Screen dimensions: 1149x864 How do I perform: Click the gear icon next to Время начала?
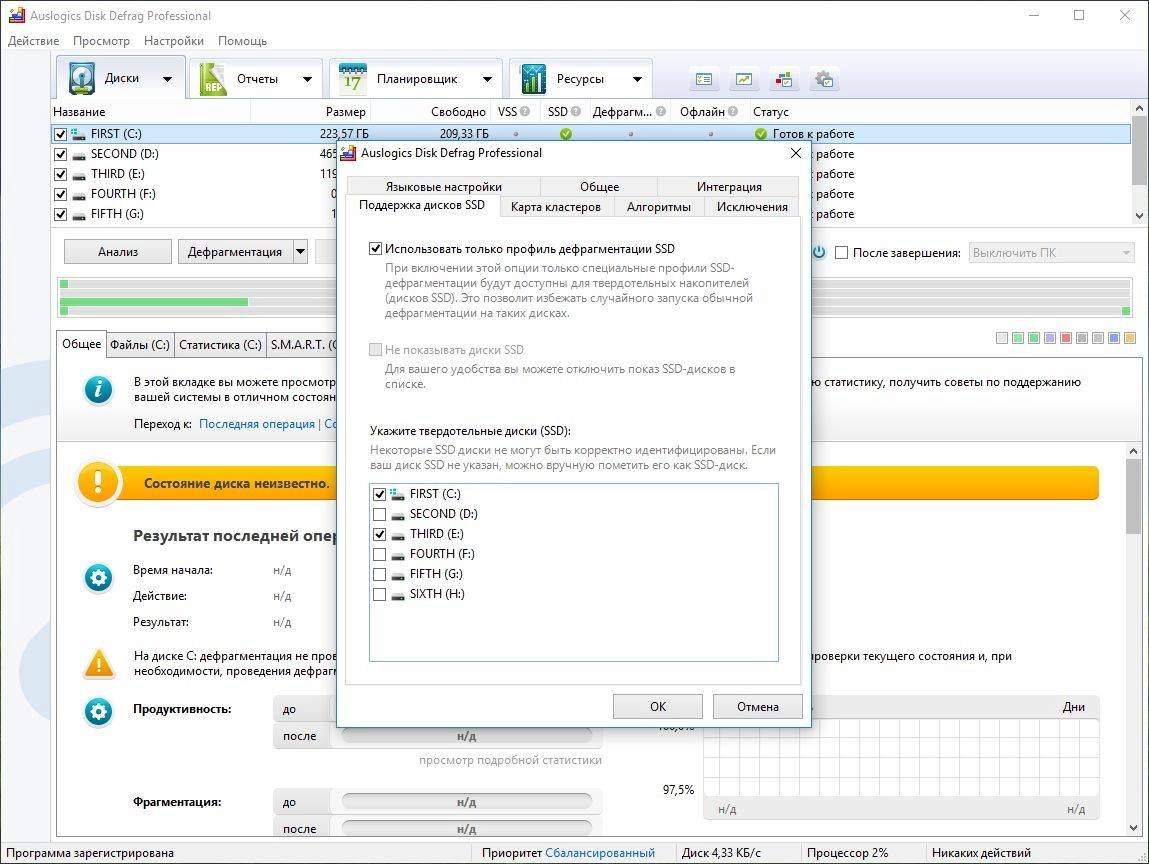click(98, 578)
